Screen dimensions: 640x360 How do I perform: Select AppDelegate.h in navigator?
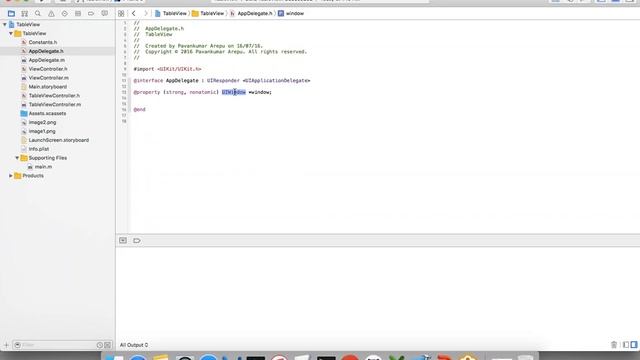(x=46, y=51)
